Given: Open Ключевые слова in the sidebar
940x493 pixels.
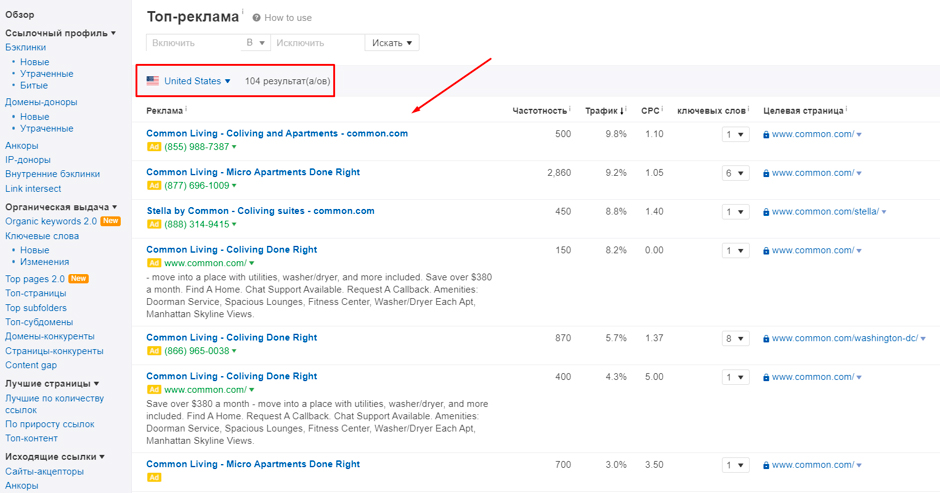Looking at the screenshot, I should (42, 236).
